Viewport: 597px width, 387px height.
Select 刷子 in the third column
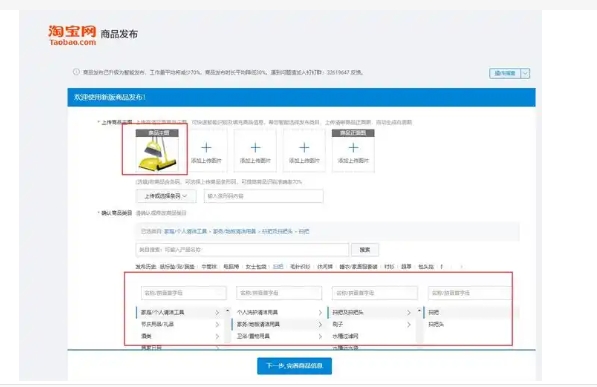tap(338, 324)
